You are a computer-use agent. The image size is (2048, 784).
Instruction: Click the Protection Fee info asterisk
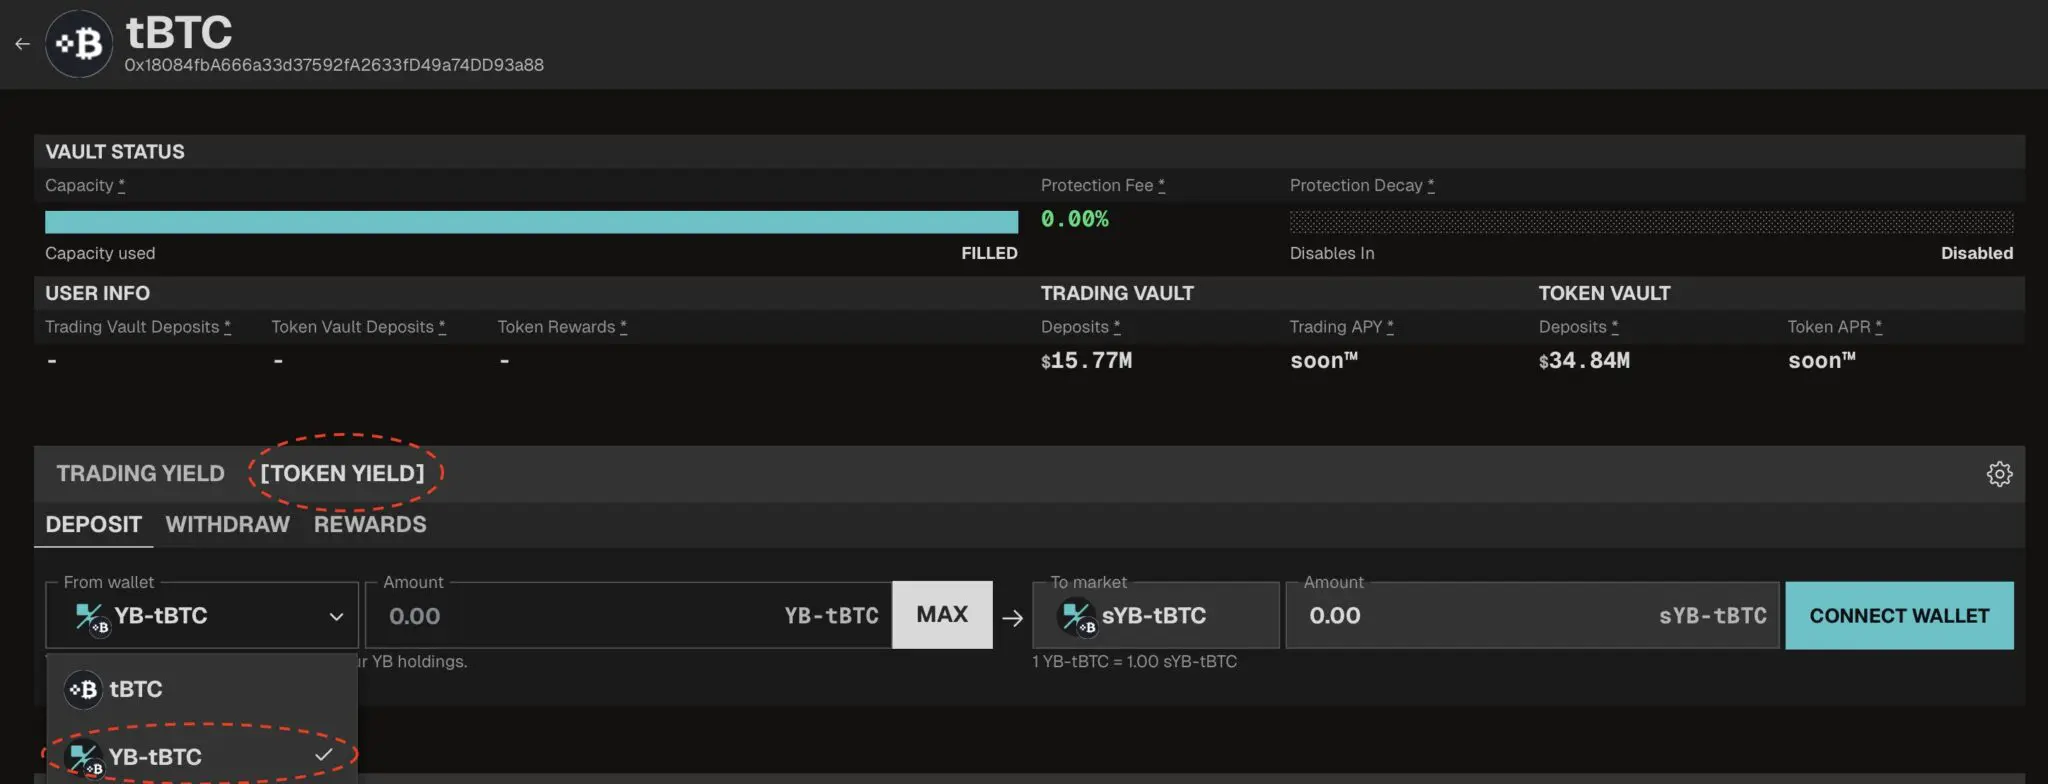click(x=1161, y=186)
